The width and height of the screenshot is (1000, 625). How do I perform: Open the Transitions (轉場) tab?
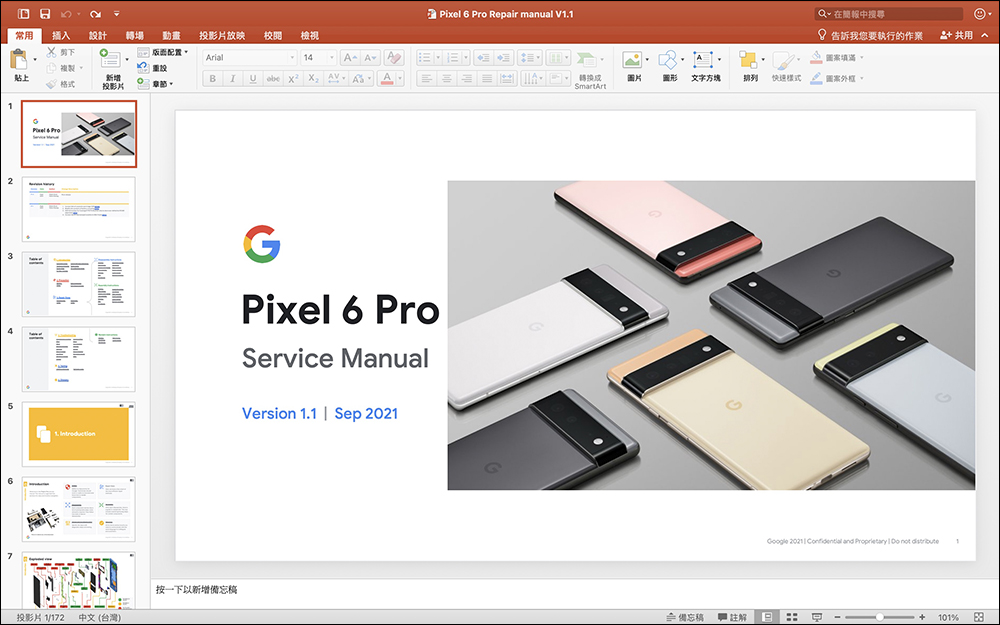coord(135,36)
